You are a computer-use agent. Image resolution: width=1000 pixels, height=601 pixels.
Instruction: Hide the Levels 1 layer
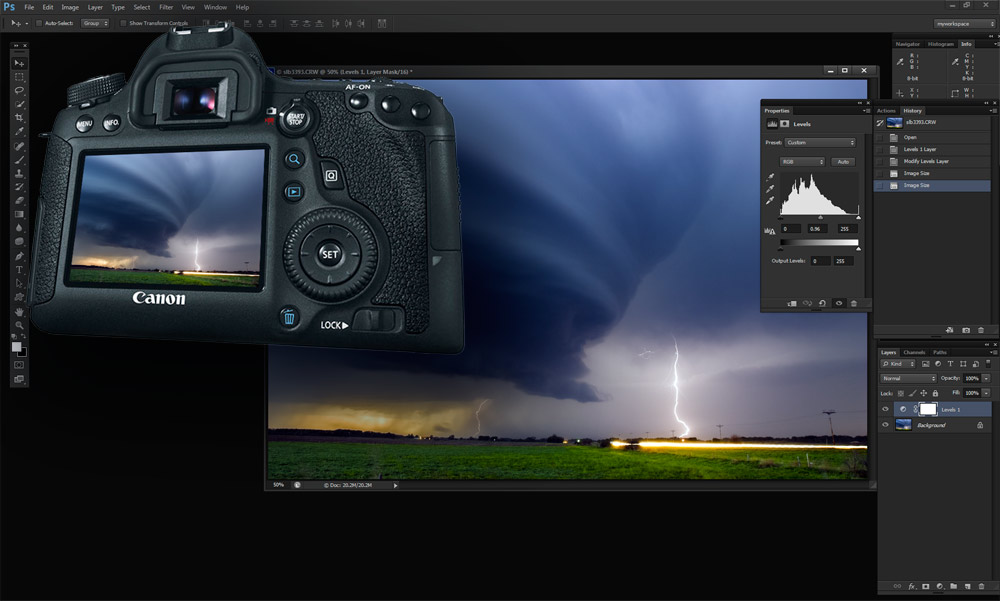885,409
